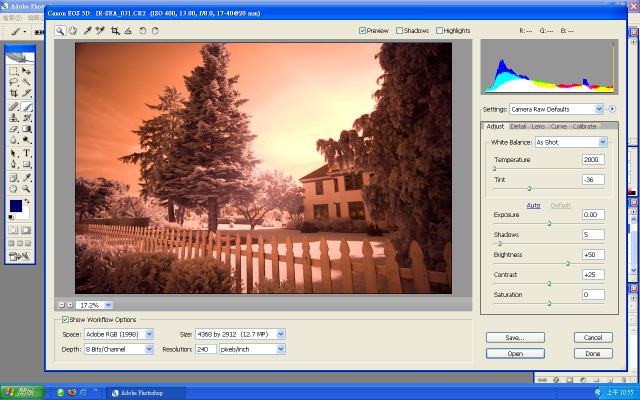The width and height of the screenshot is (640, 400).
Task: Switch to Standard editing mode in toolbox
Action: (13, 230)
